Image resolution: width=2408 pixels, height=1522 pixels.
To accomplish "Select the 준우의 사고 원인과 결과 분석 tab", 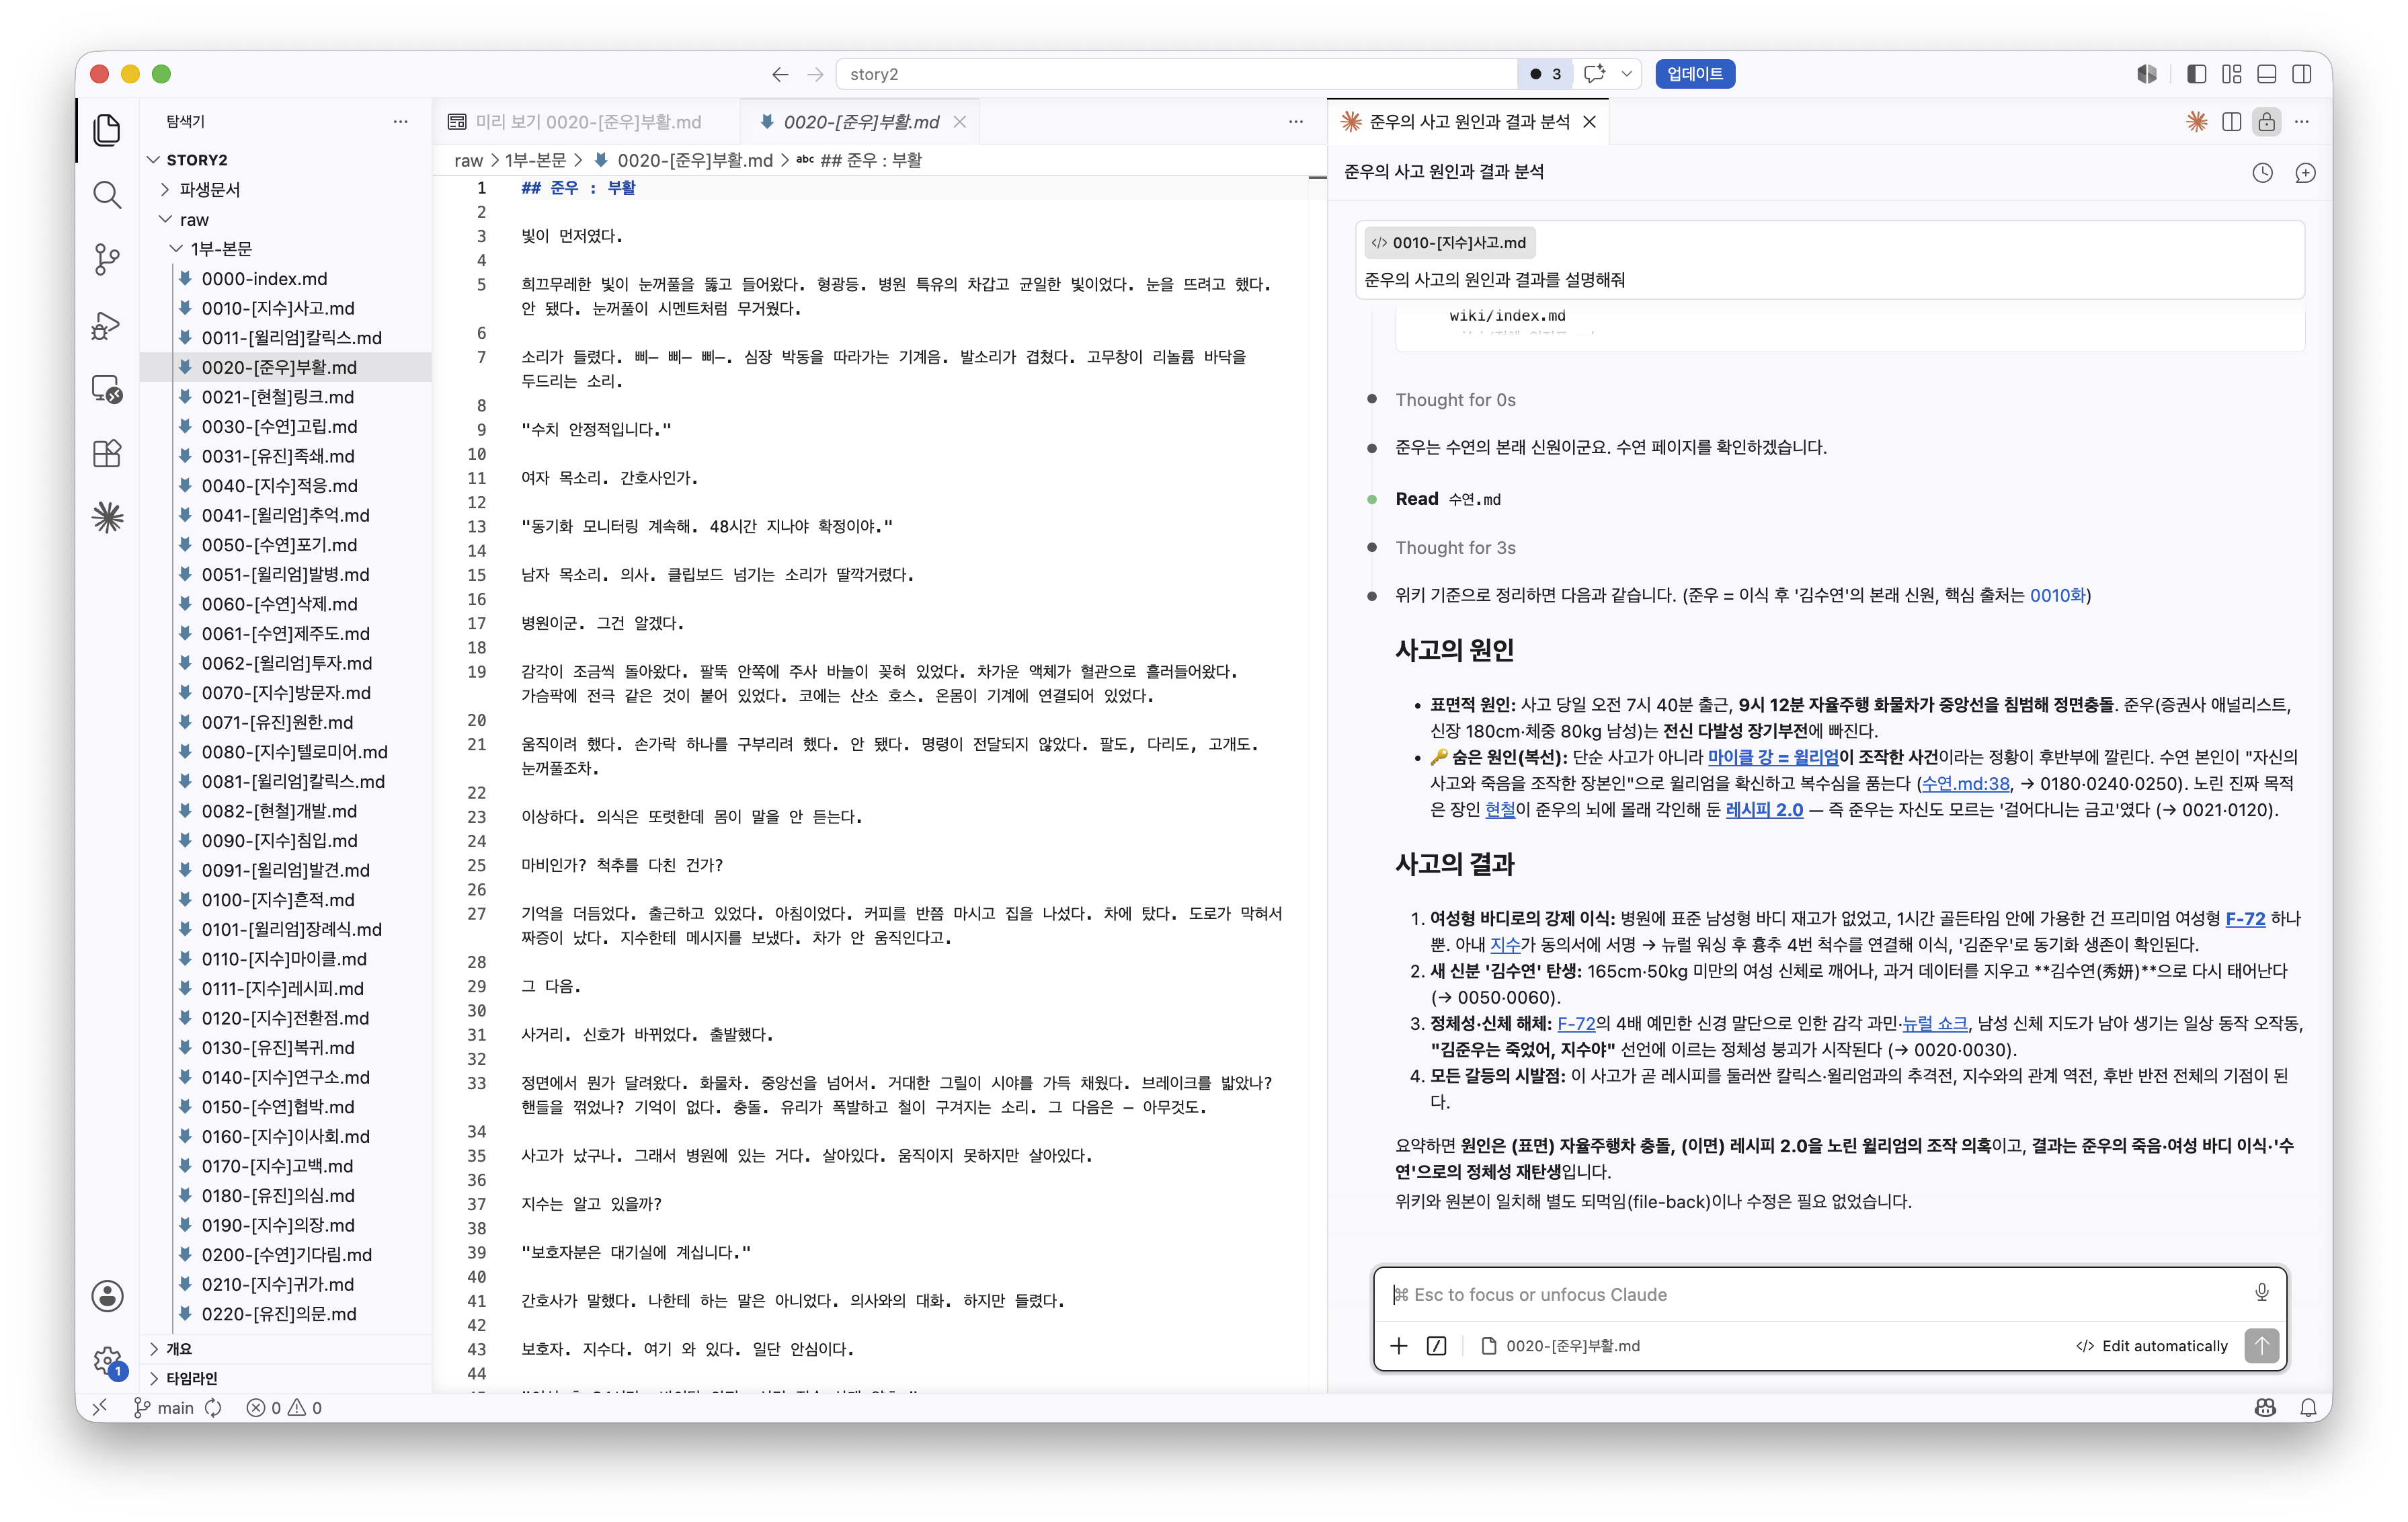I will [x=1470, y=121].
